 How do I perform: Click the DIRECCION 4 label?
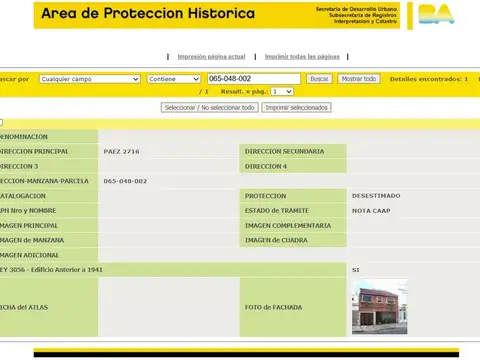(266, 166)
